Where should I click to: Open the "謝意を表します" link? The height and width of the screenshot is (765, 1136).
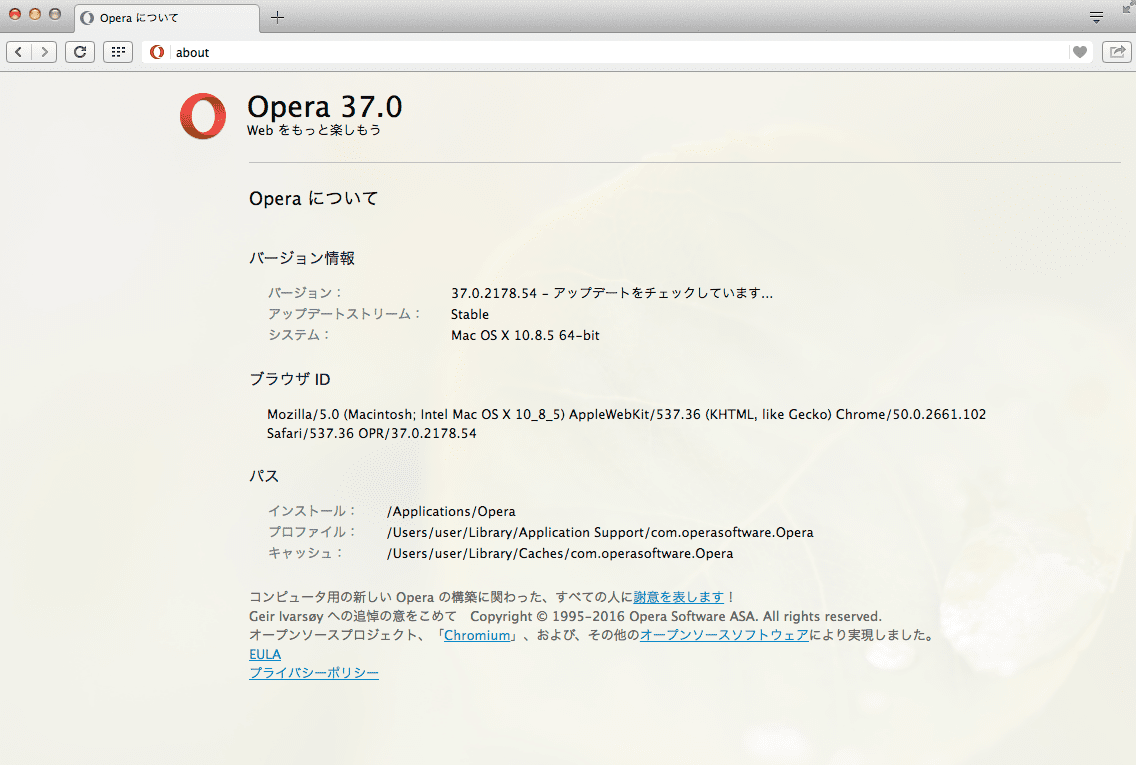679,597
